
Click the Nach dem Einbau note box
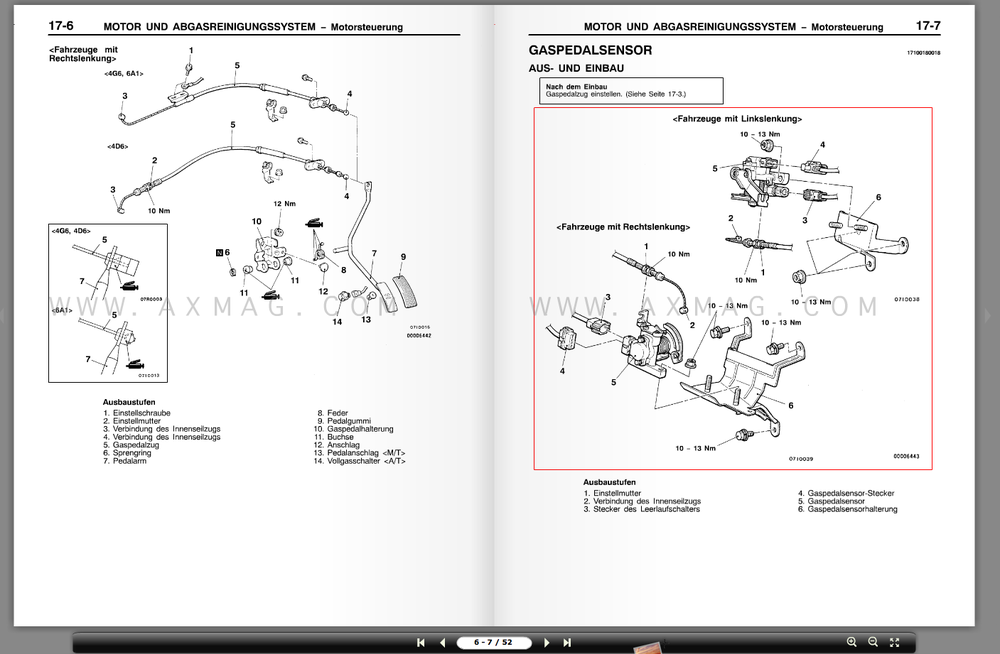point(630,90)
